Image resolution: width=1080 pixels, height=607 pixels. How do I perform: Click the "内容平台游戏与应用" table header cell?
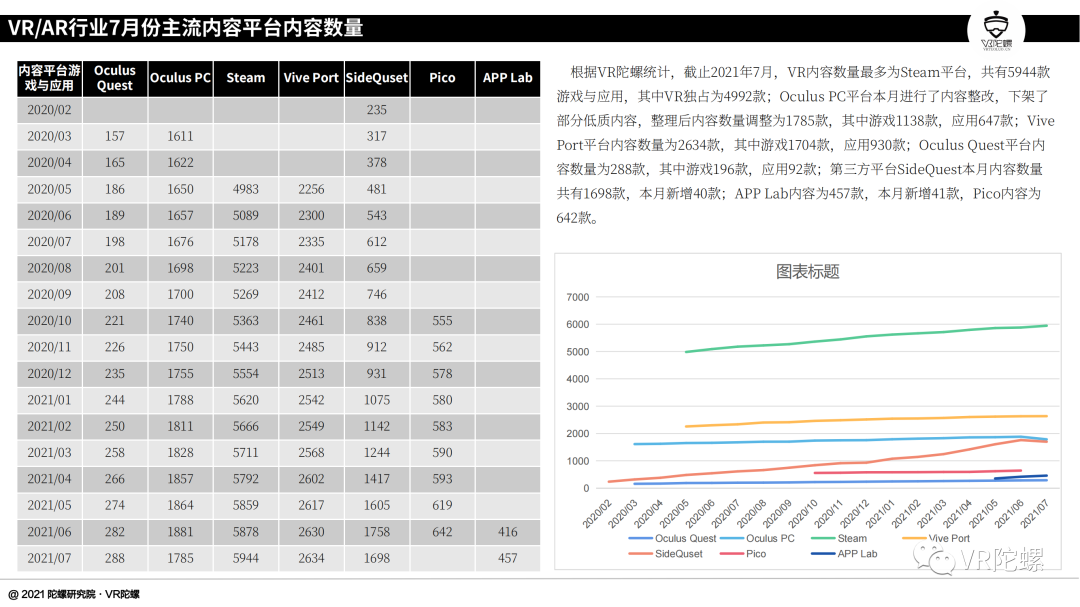(50, 78)
